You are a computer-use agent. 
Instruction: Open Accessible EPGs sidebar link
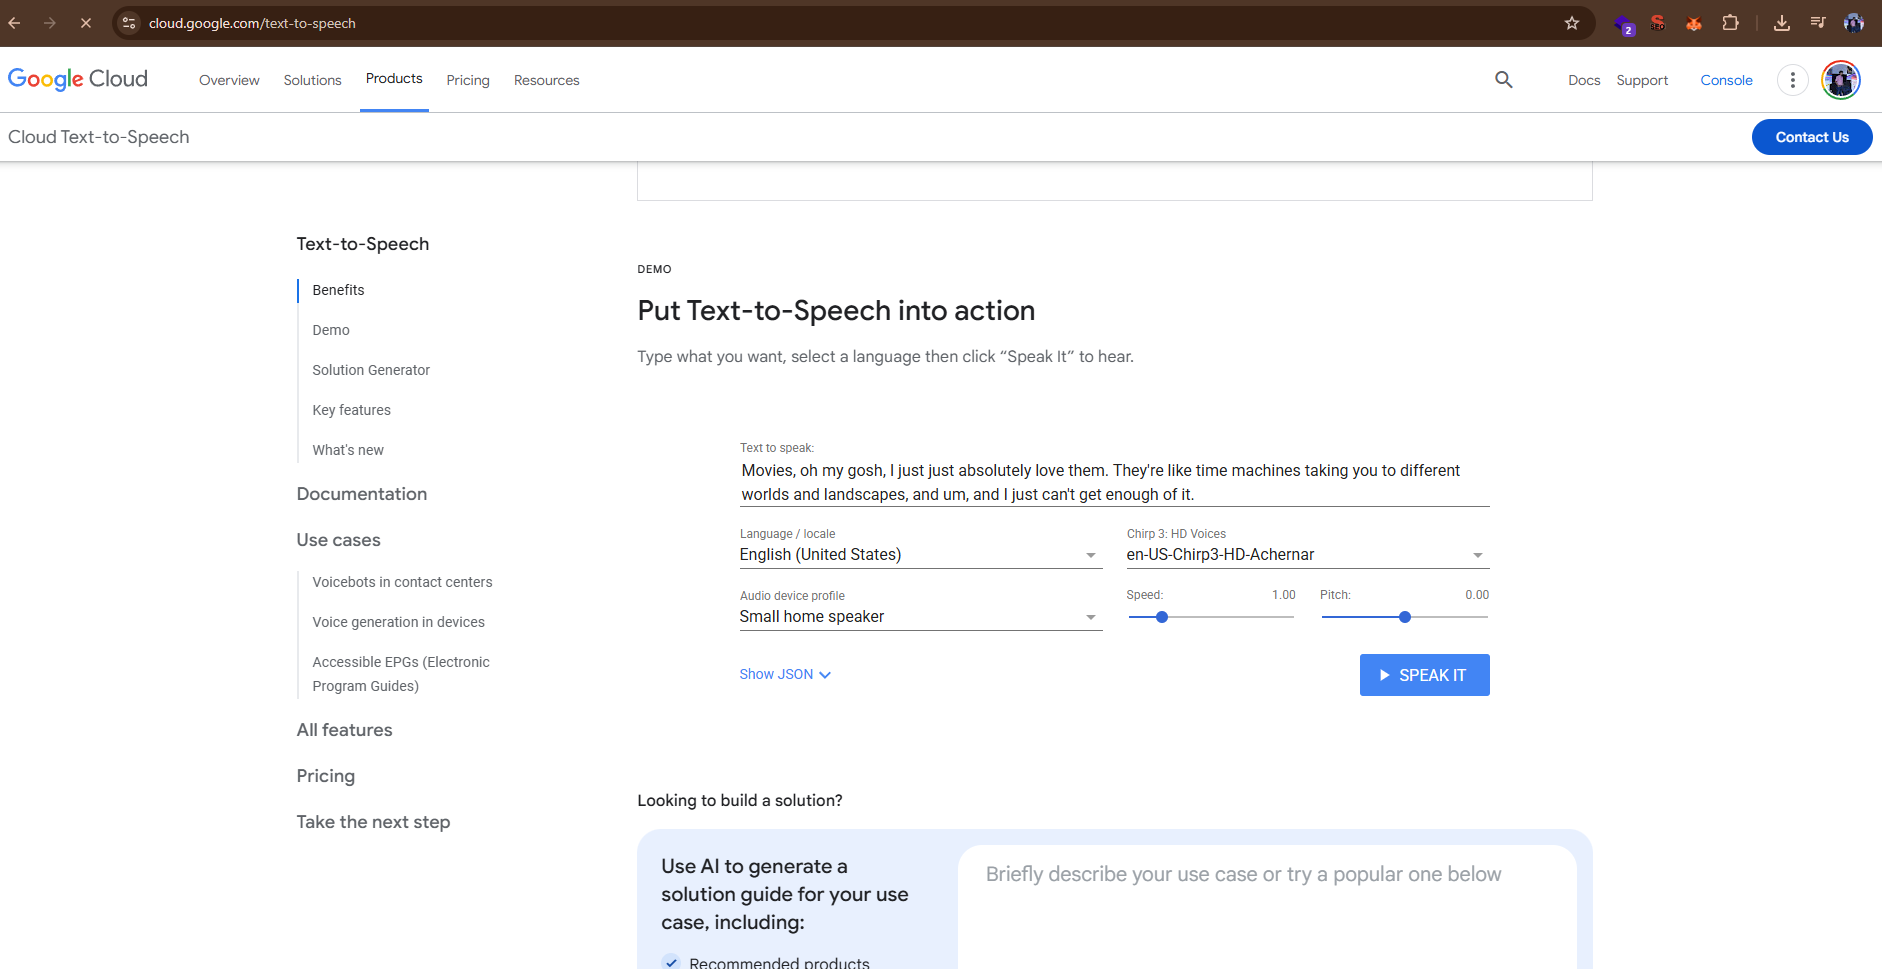pyautogui.click(x=401, y=674)
